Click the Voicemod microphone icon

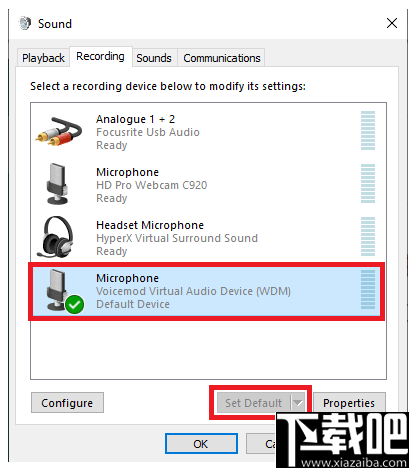click(x=59, y=290)
